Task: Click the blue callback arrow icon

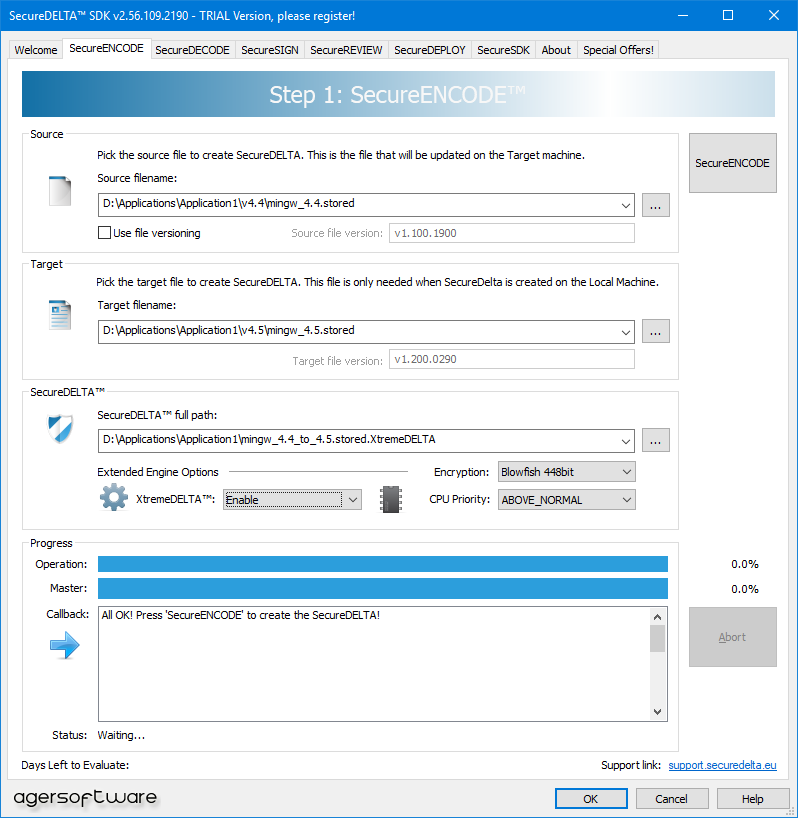Action: (65, 645)
